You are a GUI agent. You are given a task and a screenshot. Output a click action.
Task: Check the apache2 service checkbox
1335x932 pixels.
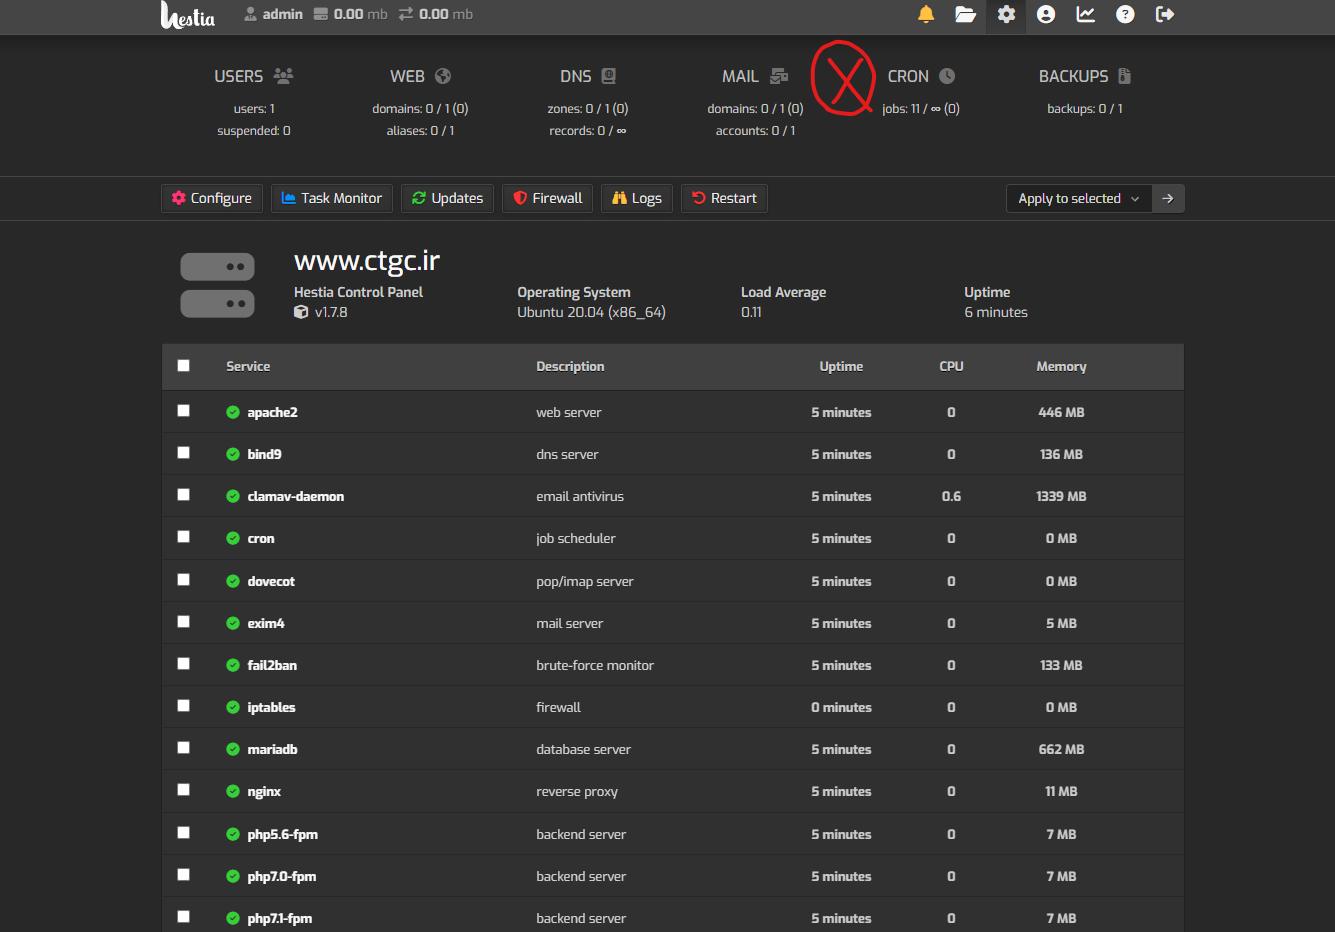(183, 411)
